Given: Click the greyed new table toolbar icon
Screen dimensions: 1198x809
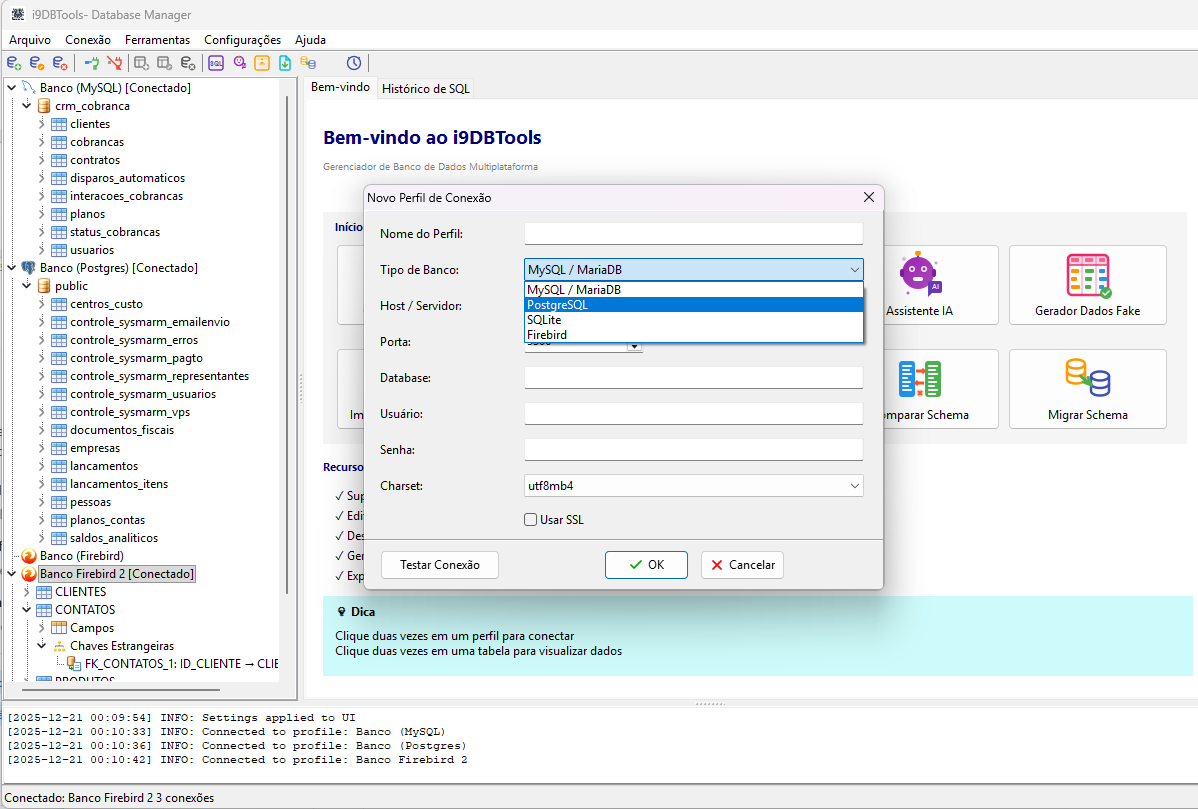Looking at the screenshot, I should [141, 63].
